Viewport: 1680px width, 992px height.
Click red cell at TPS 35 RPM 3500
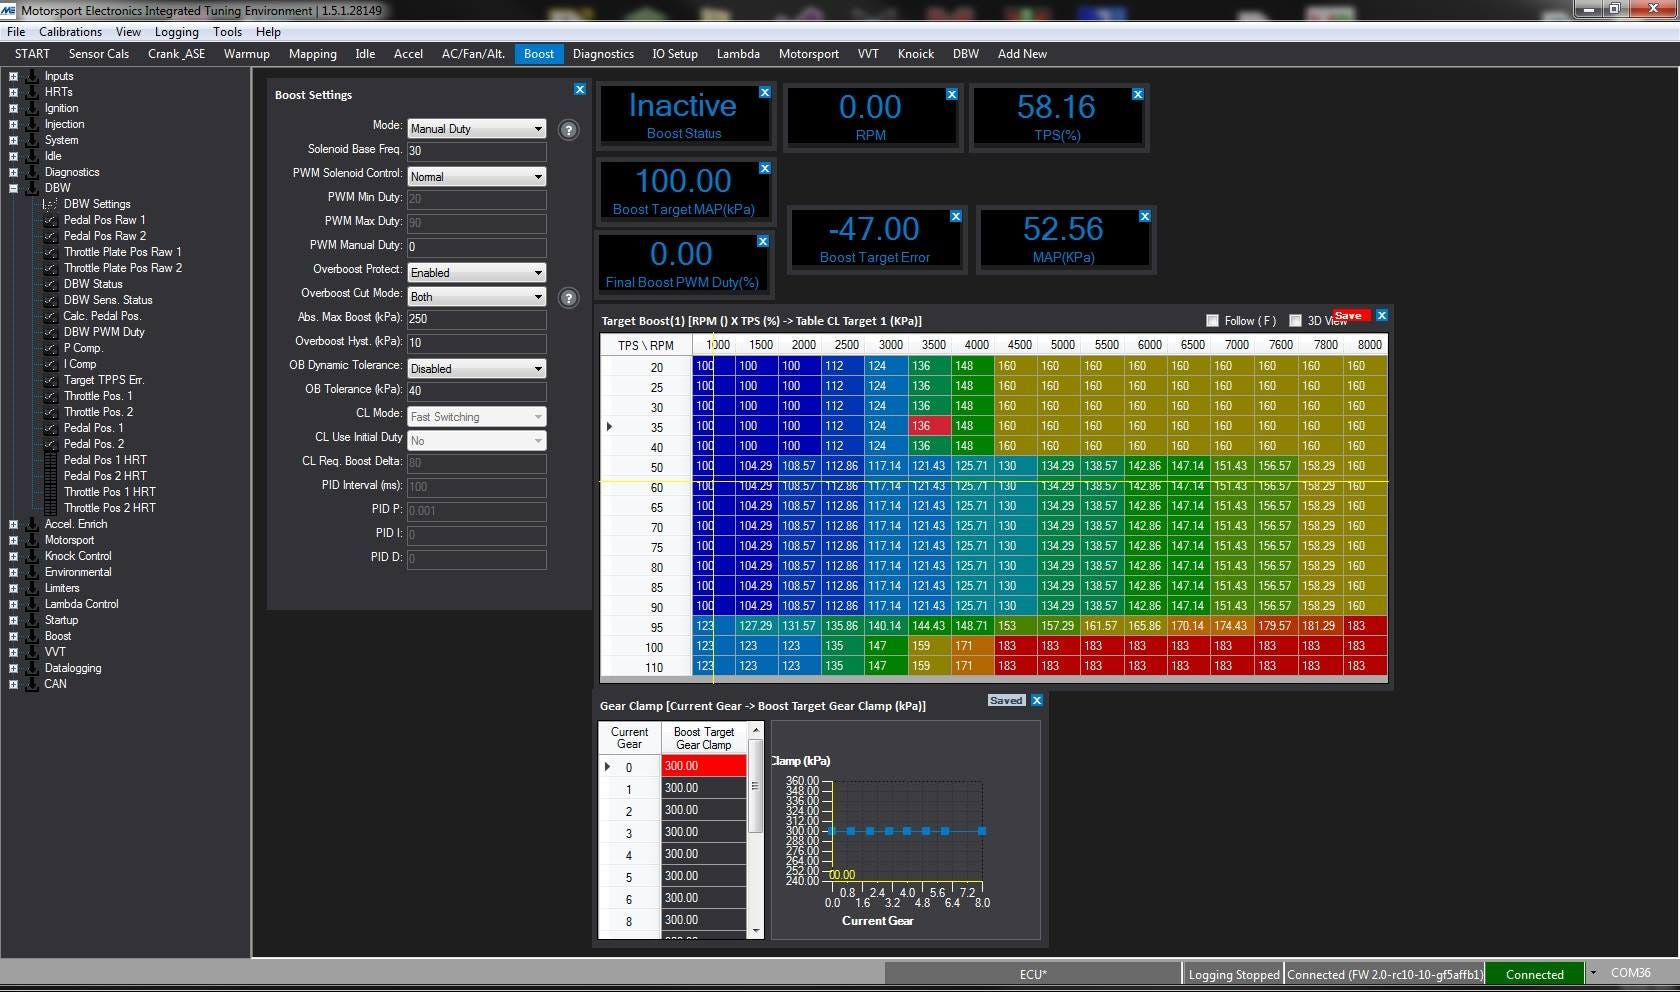[x=929, y=426]
